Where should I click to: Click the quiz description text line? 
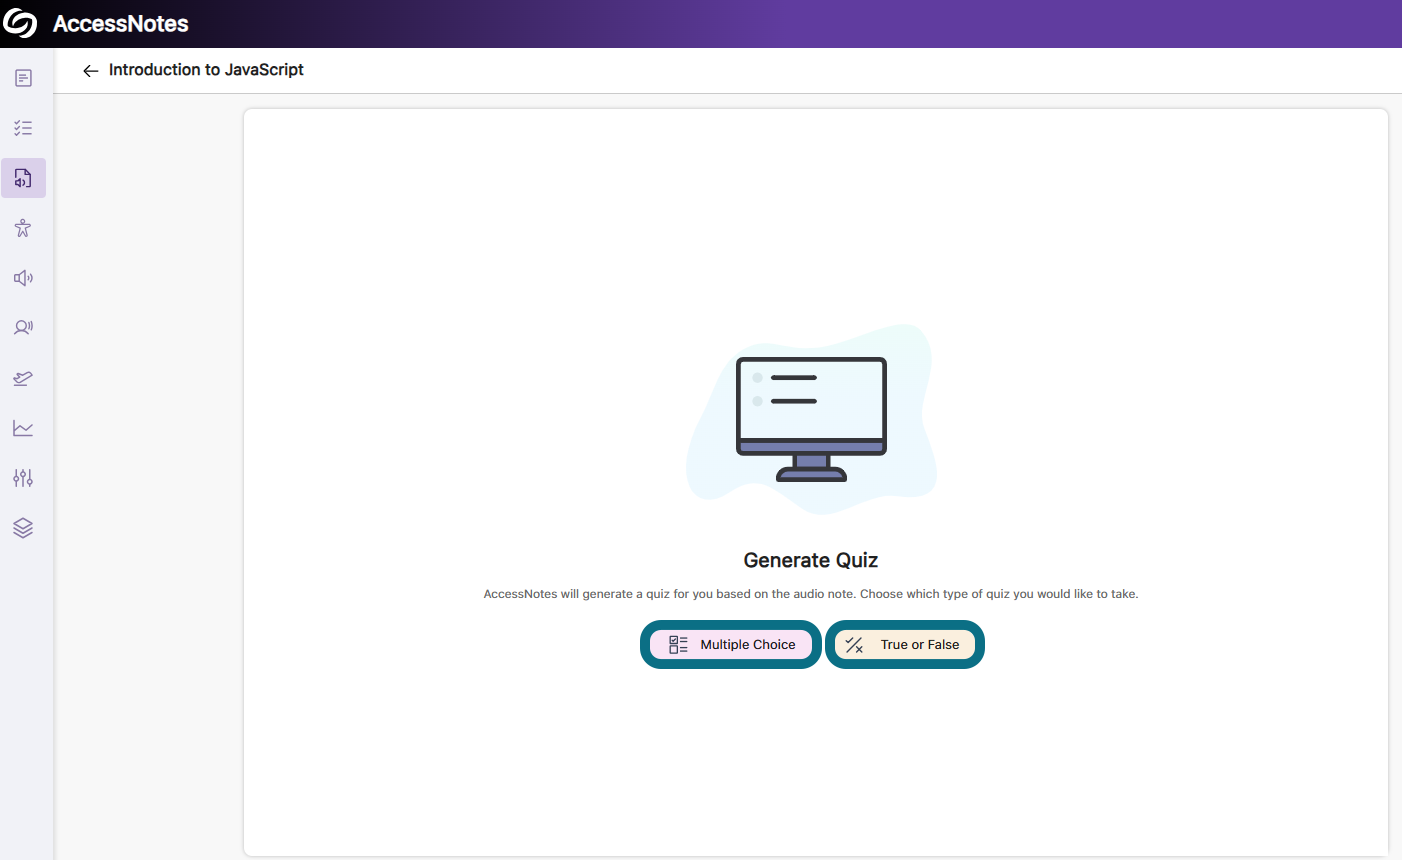811,594
